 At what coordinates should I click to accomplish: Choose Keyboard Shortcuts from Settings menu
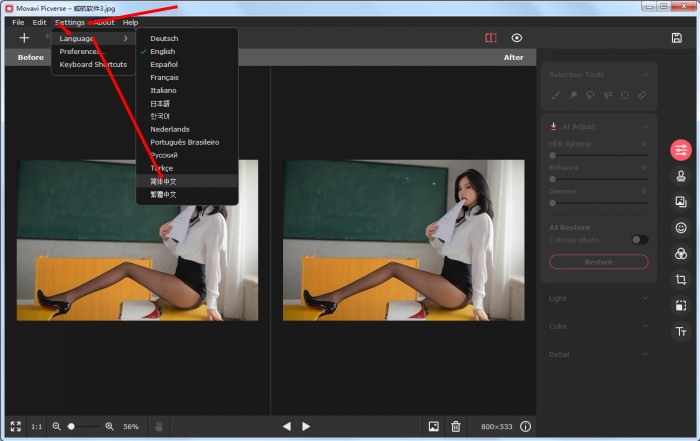[93, 64]
